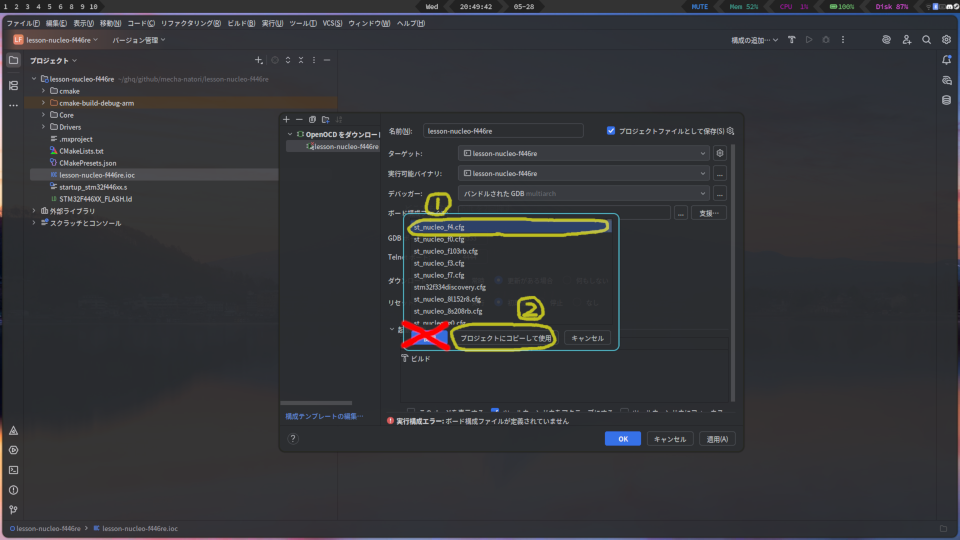Click the edit configuration templates link
The width and height of the screenshot is (960, 540).
324,416
